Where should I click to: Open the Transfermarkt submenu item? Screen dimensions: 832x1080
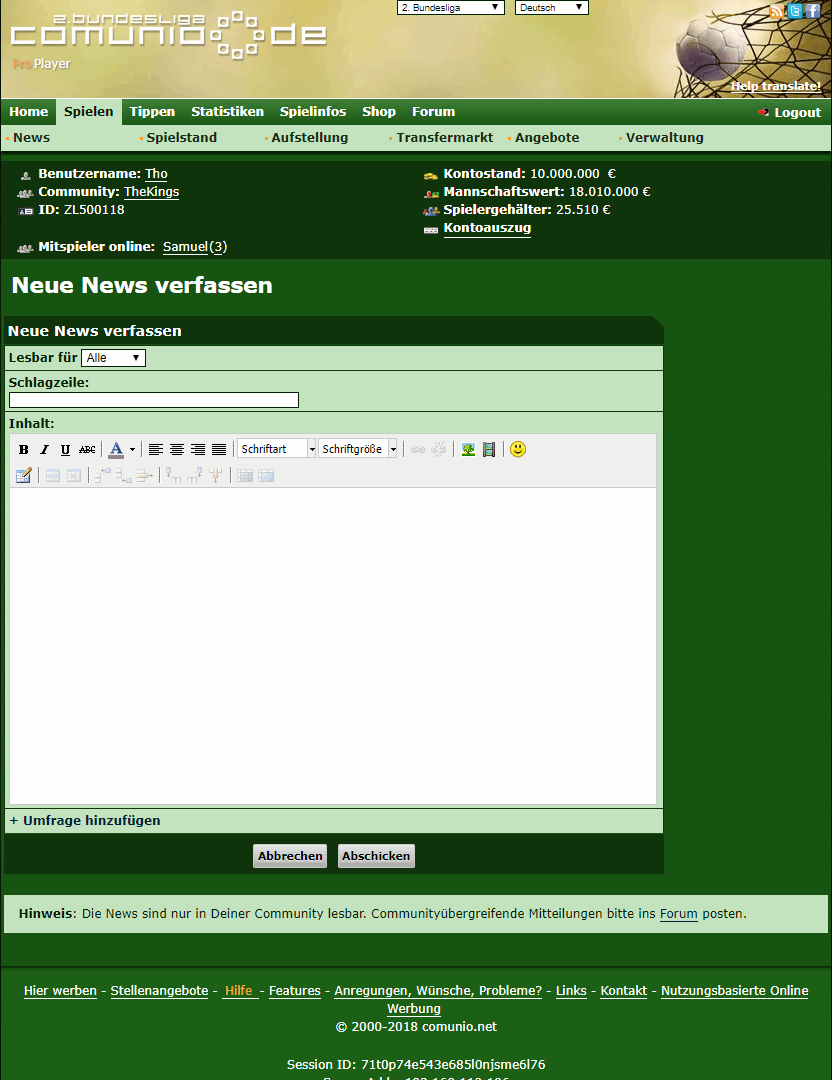click(444, 138)
